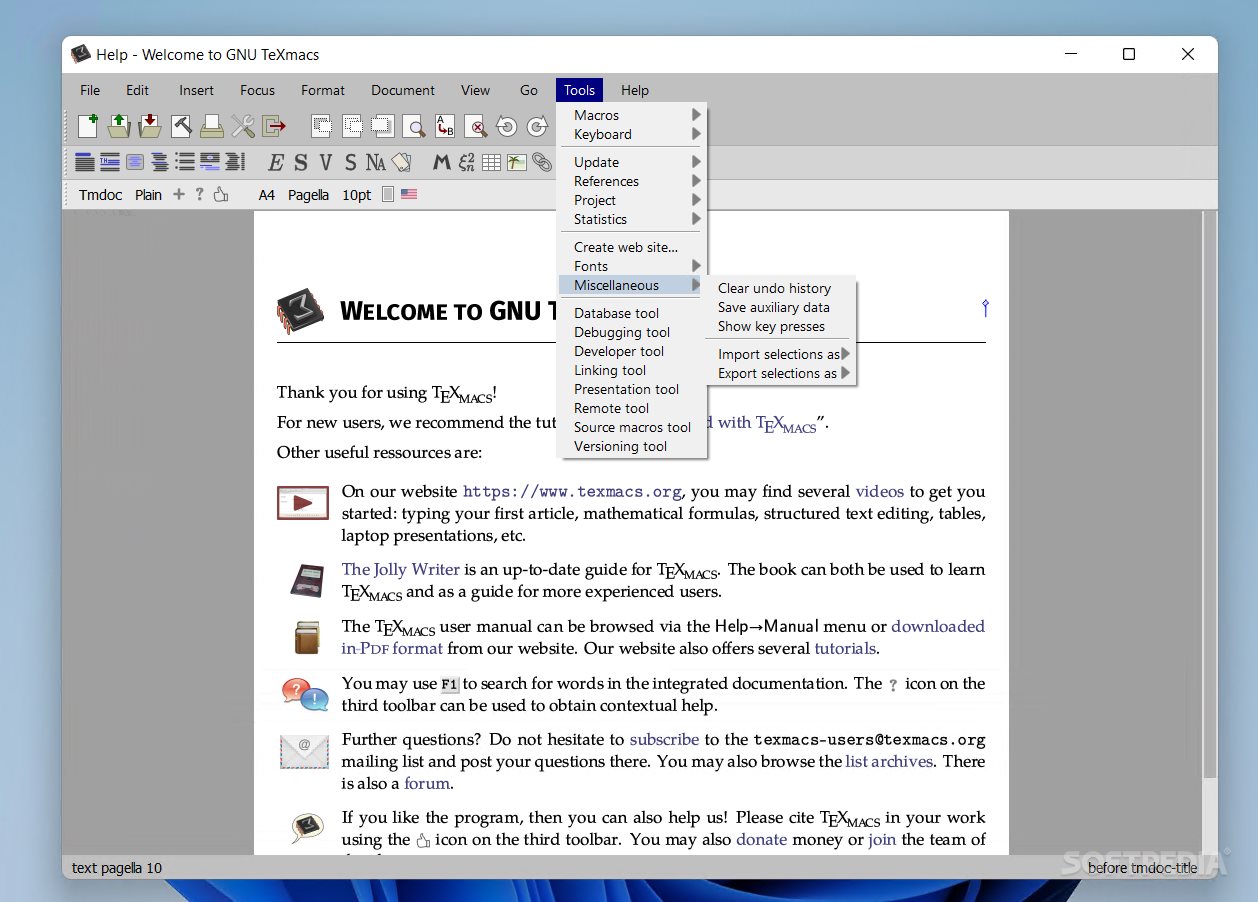Click the TH theorem environment icon

pos(110,162)
